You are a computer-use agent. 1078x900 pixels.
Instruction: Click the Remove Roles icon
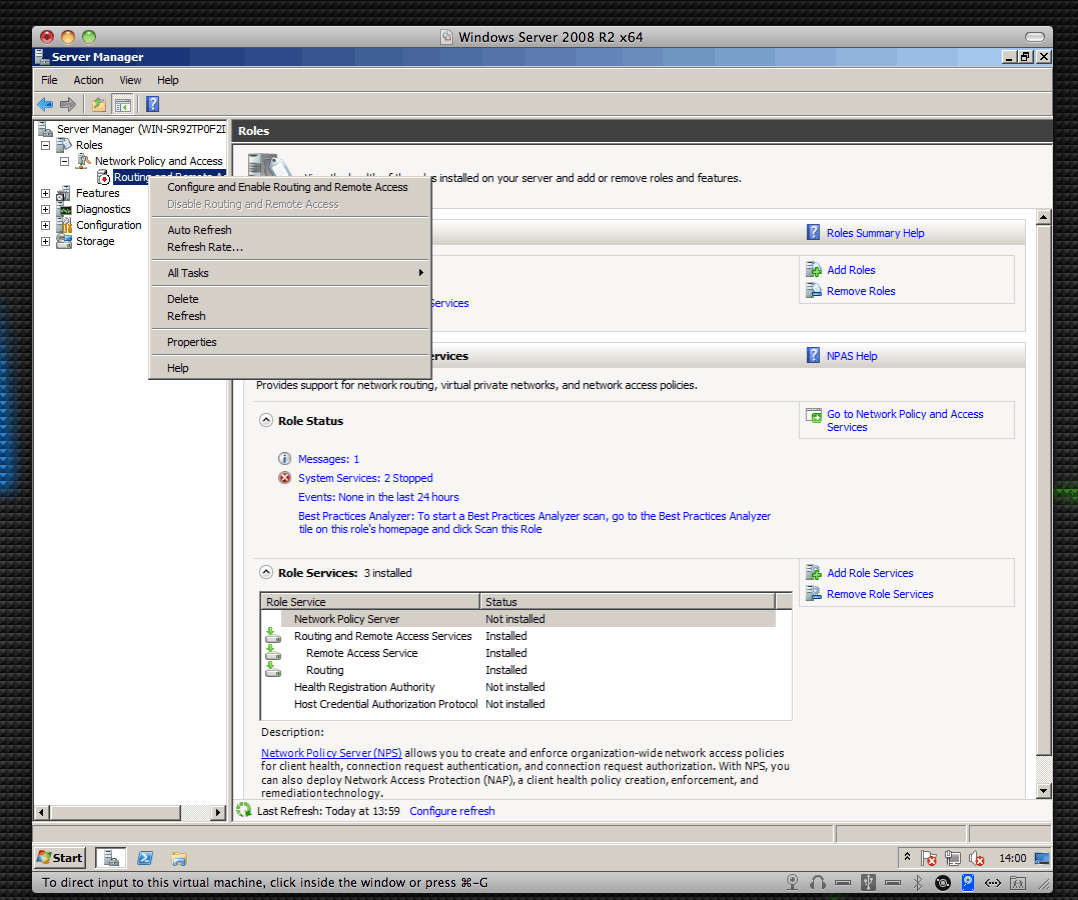tap(813, 290)
